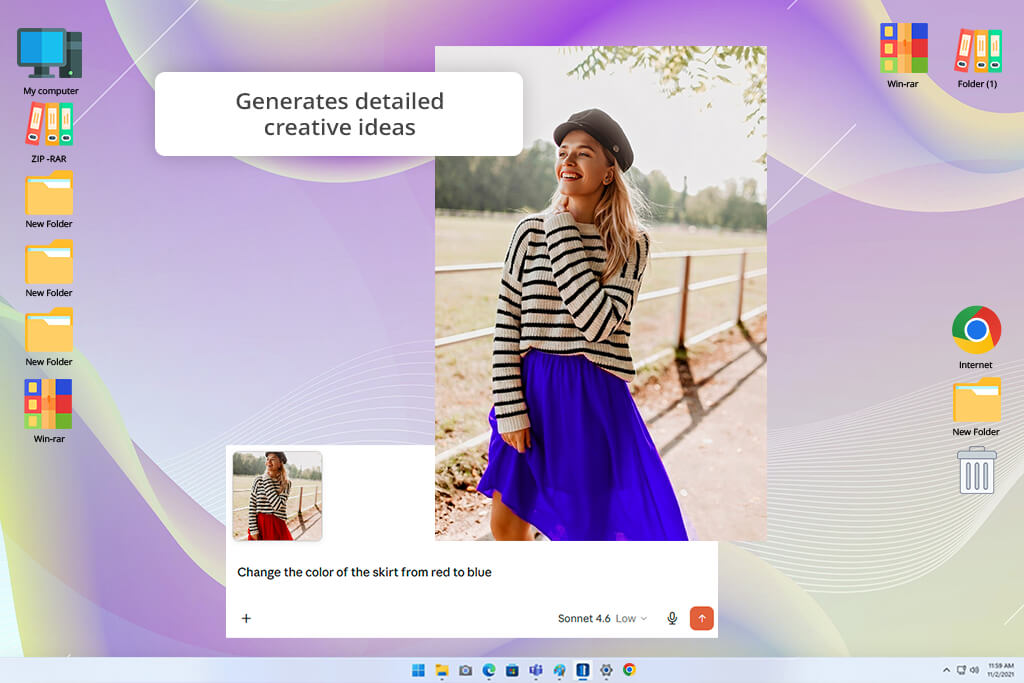The width and height of the screenshot is (1024, 683).
Task: Open the Windows Start menu
Action: [418, 670]
